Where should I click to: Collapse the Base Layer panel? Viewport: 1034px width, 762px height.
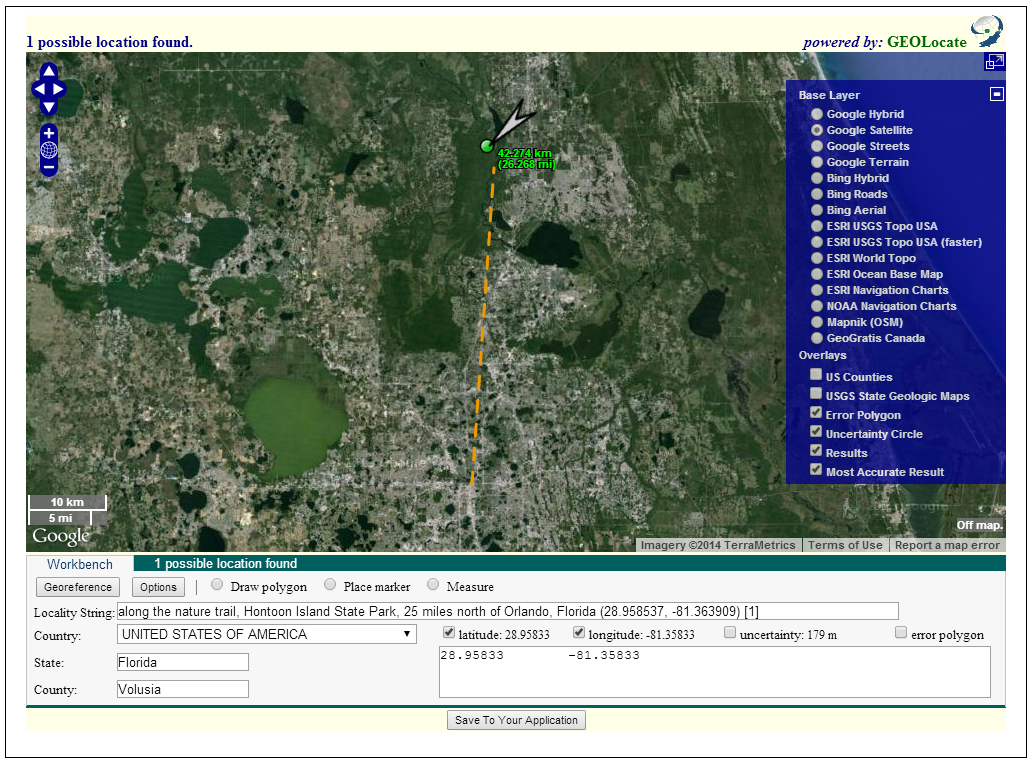pos(996,94)
